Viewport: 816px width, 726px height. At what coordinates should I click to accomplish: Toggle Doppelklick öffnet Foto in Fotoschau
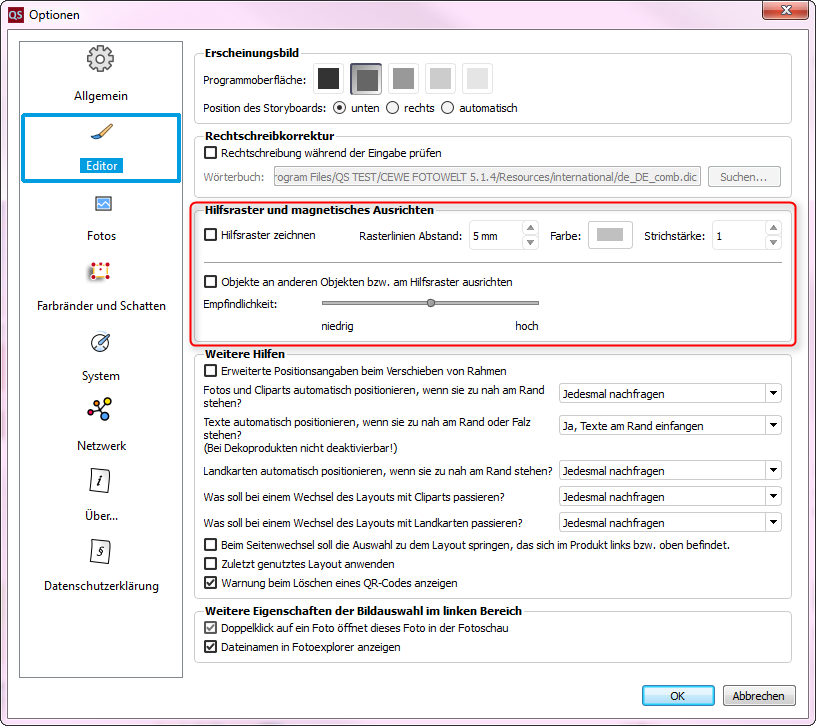click(210, 628)
